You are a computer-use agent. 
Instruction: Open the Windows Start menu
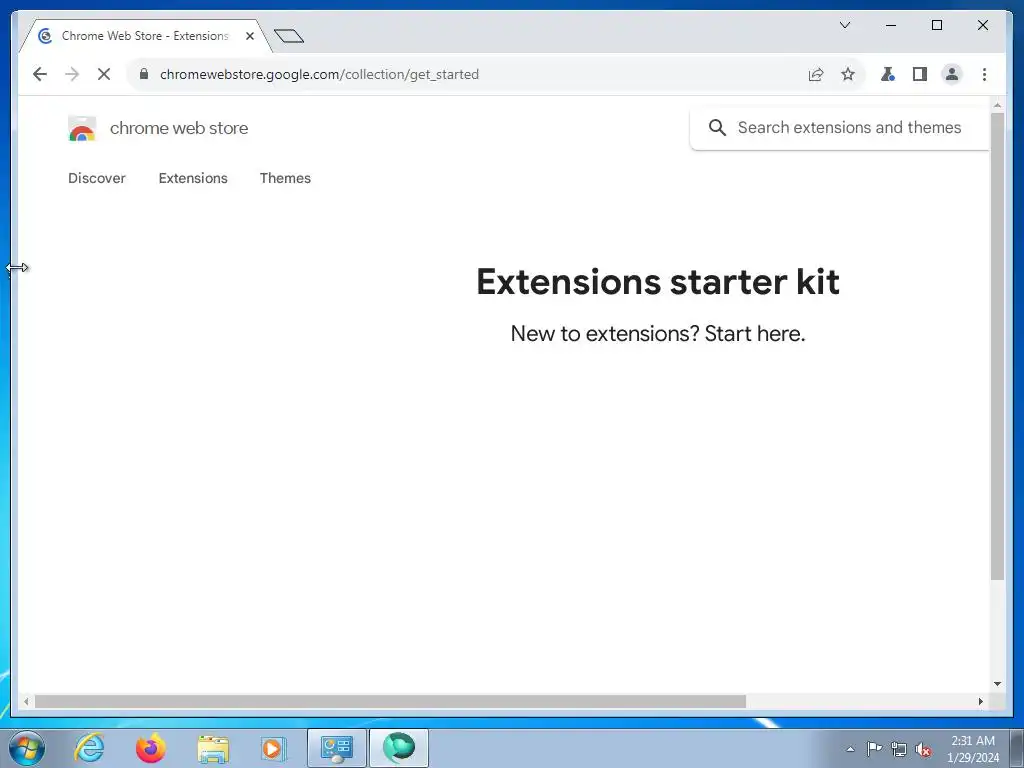point(27,748)
